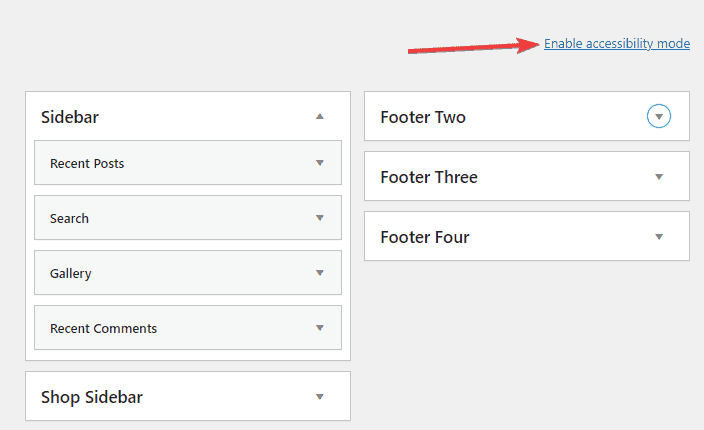
Task: Click the Shop Sidebar heading
Action: click(92, 397)
